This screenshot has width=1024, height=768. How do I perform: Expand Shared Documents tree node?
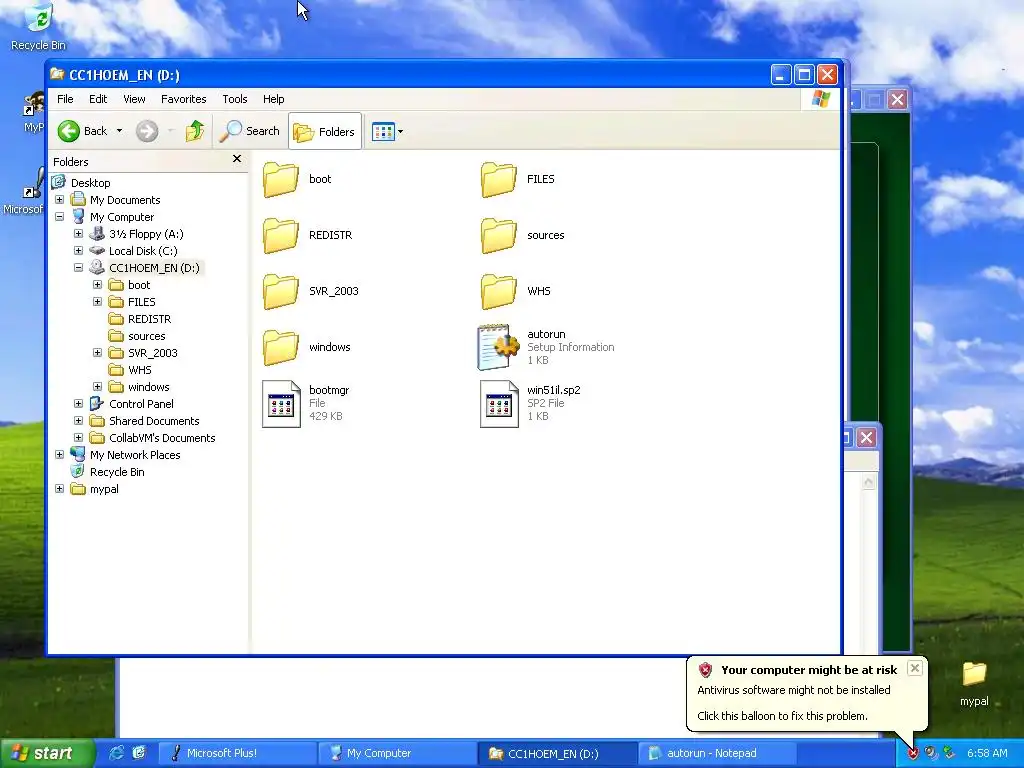(x=78, y=421)
